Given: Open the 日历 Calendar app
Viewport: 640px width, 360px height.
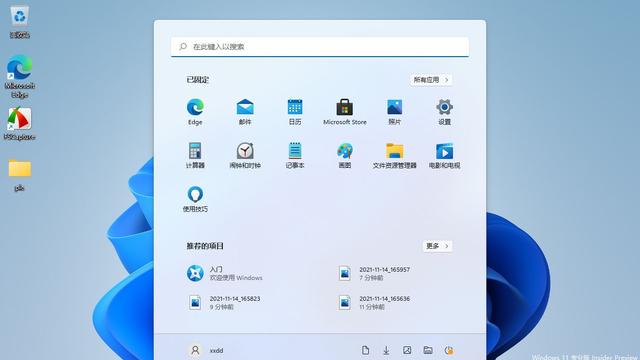Looking at the screenshot, I should coord(295,111).
